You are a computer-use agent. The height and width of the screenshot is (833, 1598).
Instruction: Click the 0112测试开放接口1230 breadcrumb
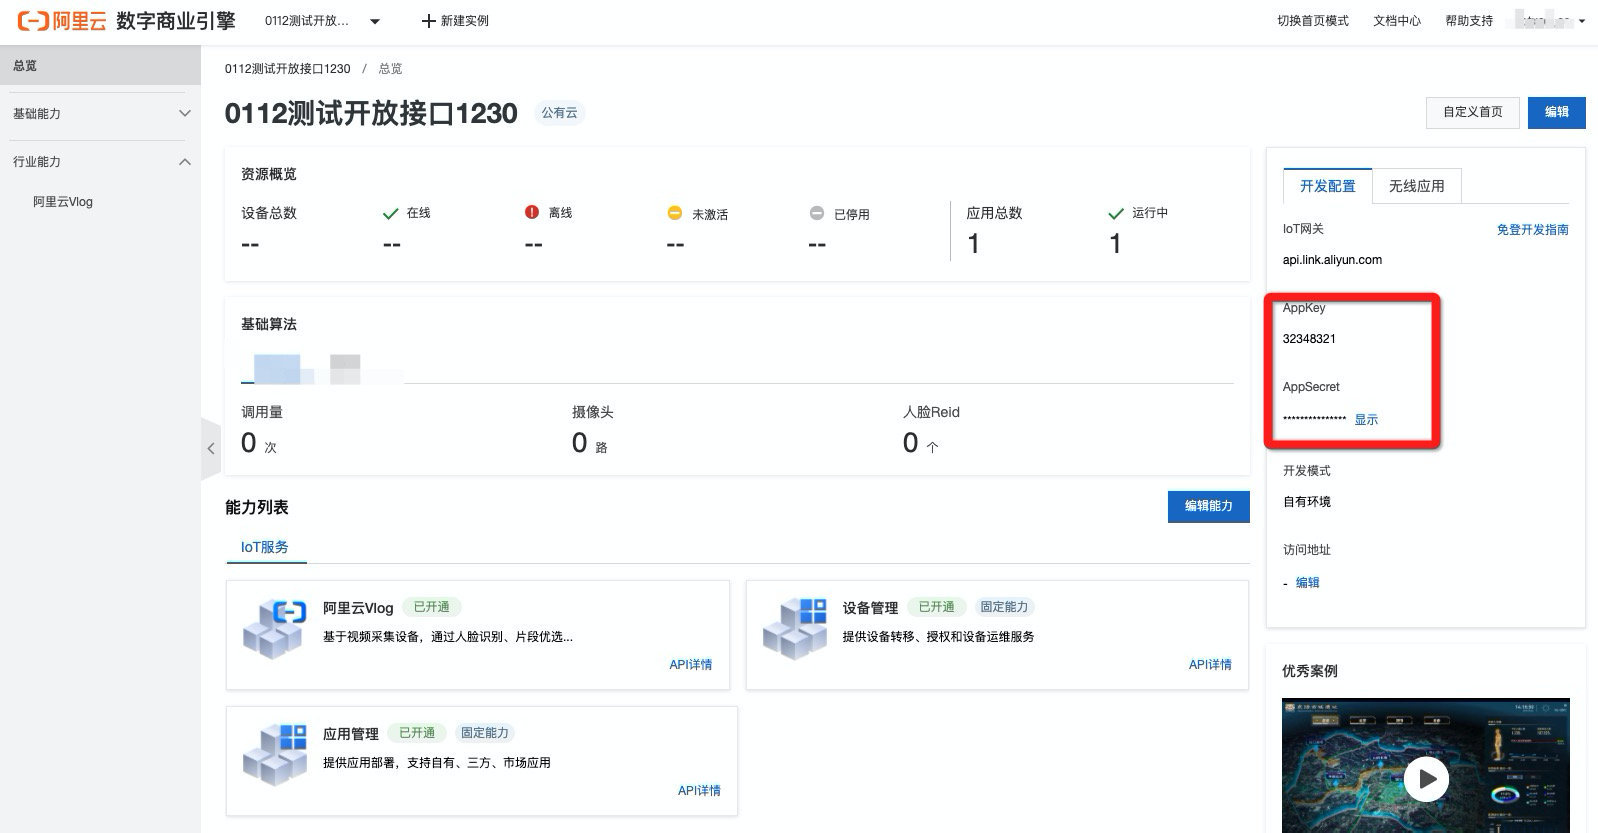click(x=287, y=69)
